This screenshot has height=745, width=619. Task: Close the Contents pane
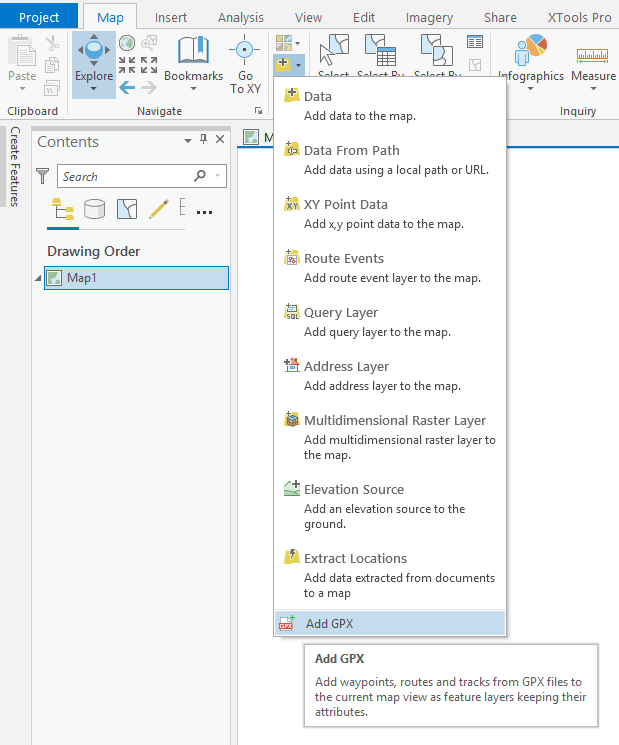pos(220,139)
